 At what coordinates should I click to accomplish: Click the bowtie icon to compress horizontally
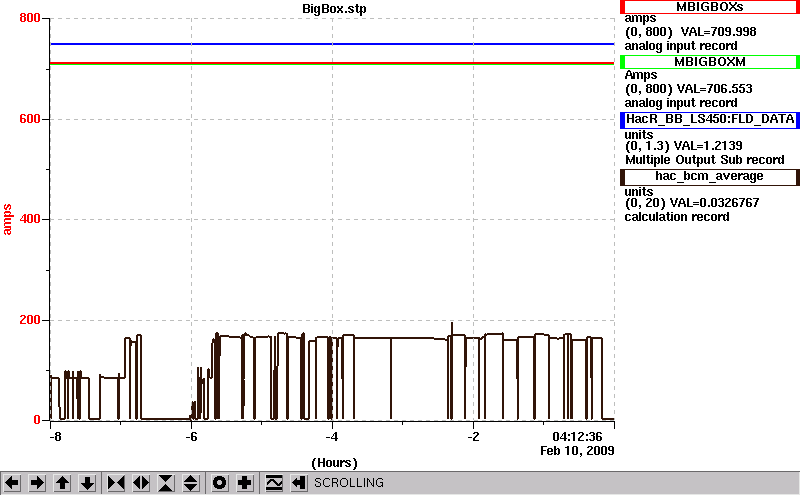point(116,483)
